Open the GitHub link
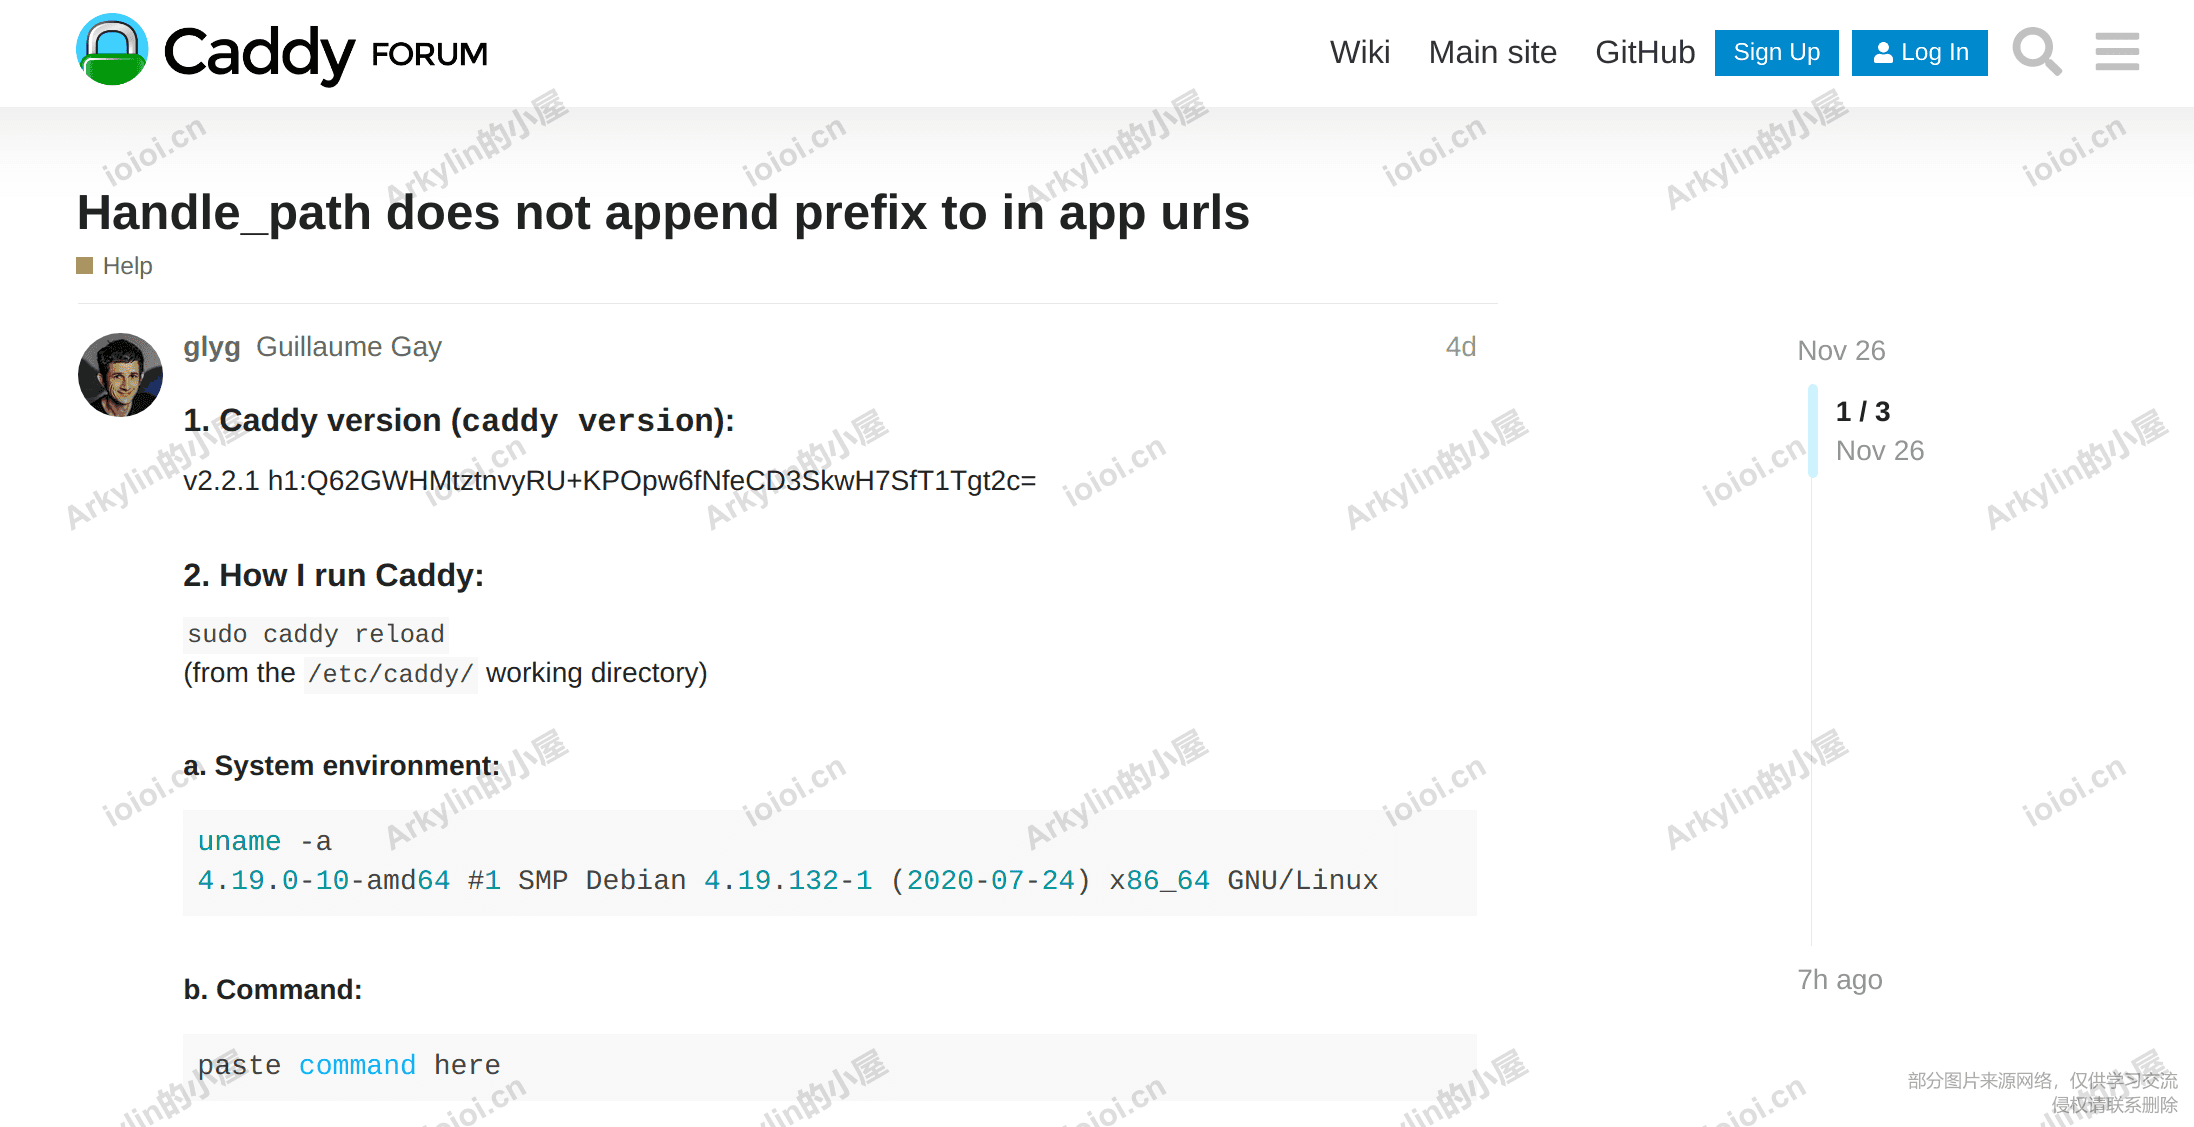 coord(1645,52)
